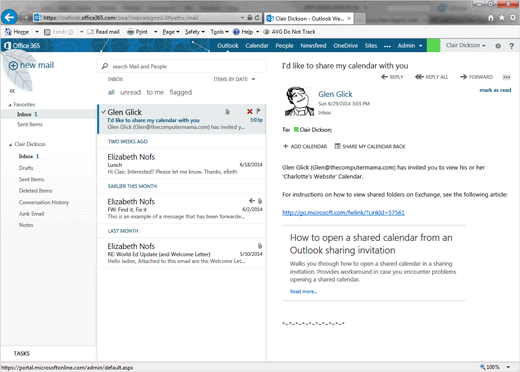520x372 pixels.
Task: Click the Office 365 logo
Action: point(22,45)
